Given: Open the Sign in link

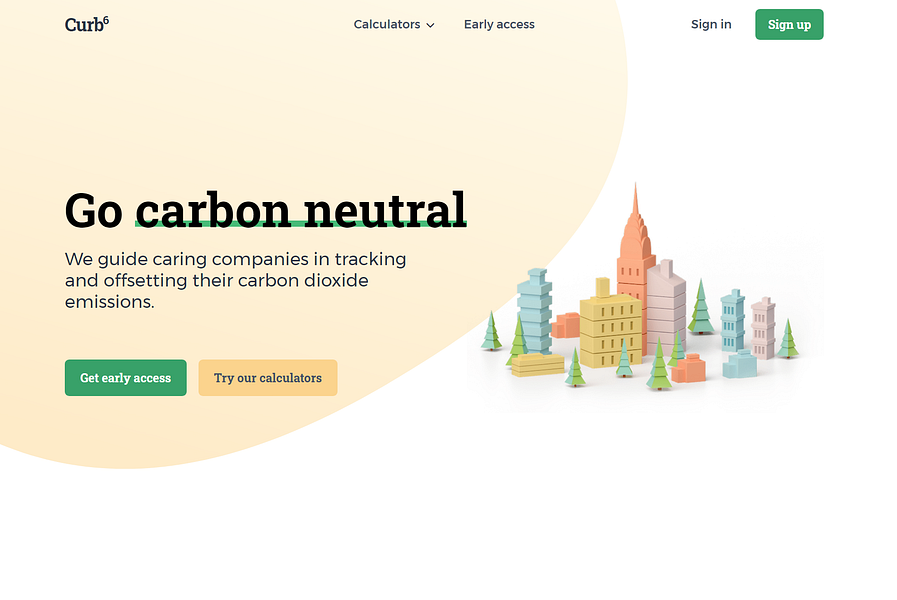Looking at the screenshot, I should pyautogui.click(x=711, y=24).
